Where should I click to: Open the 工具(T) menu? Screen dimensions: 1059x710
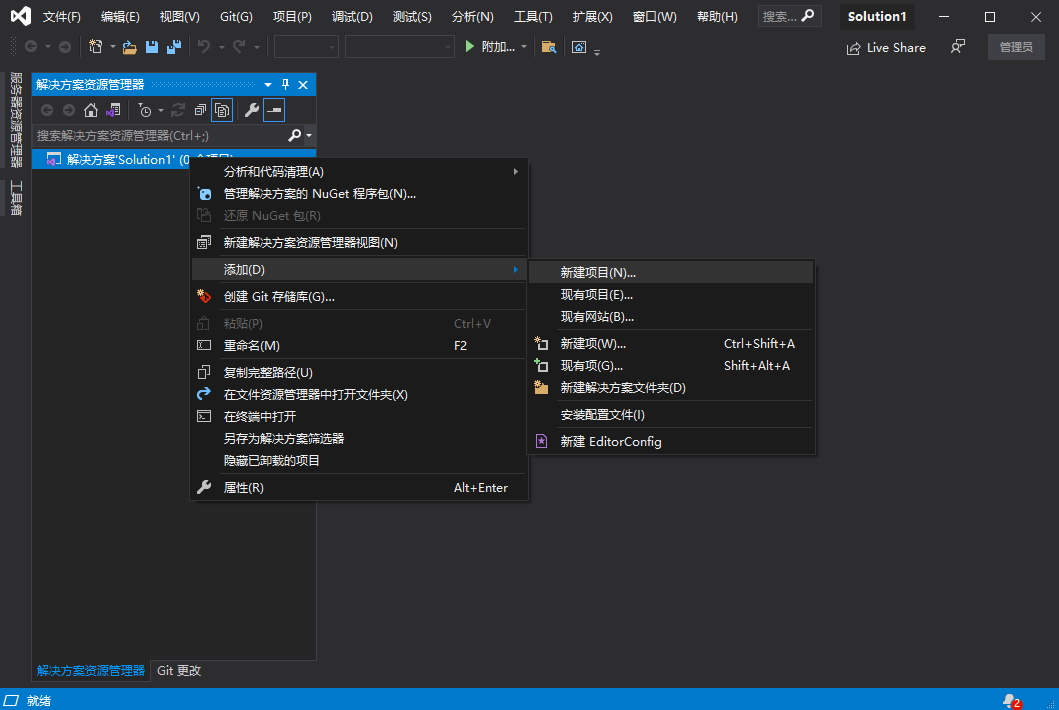533,16
